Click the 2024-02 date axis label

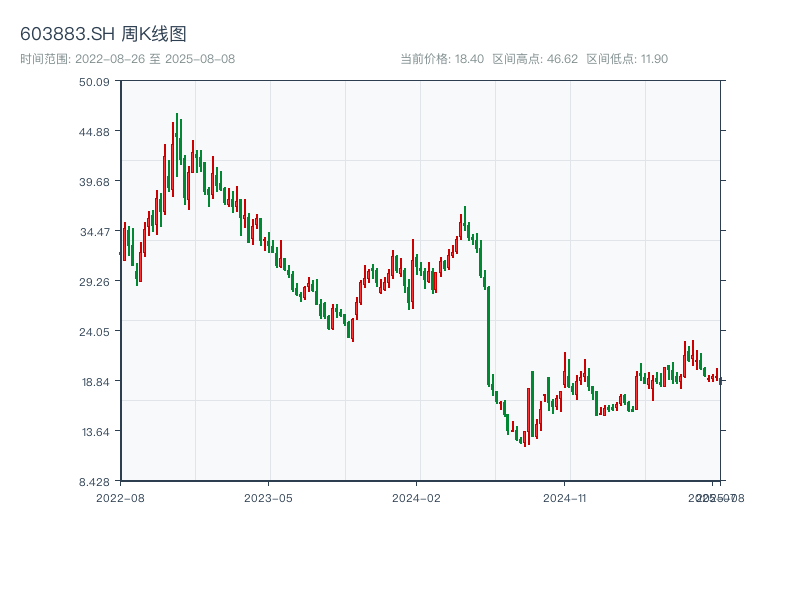tap(417, 497)
